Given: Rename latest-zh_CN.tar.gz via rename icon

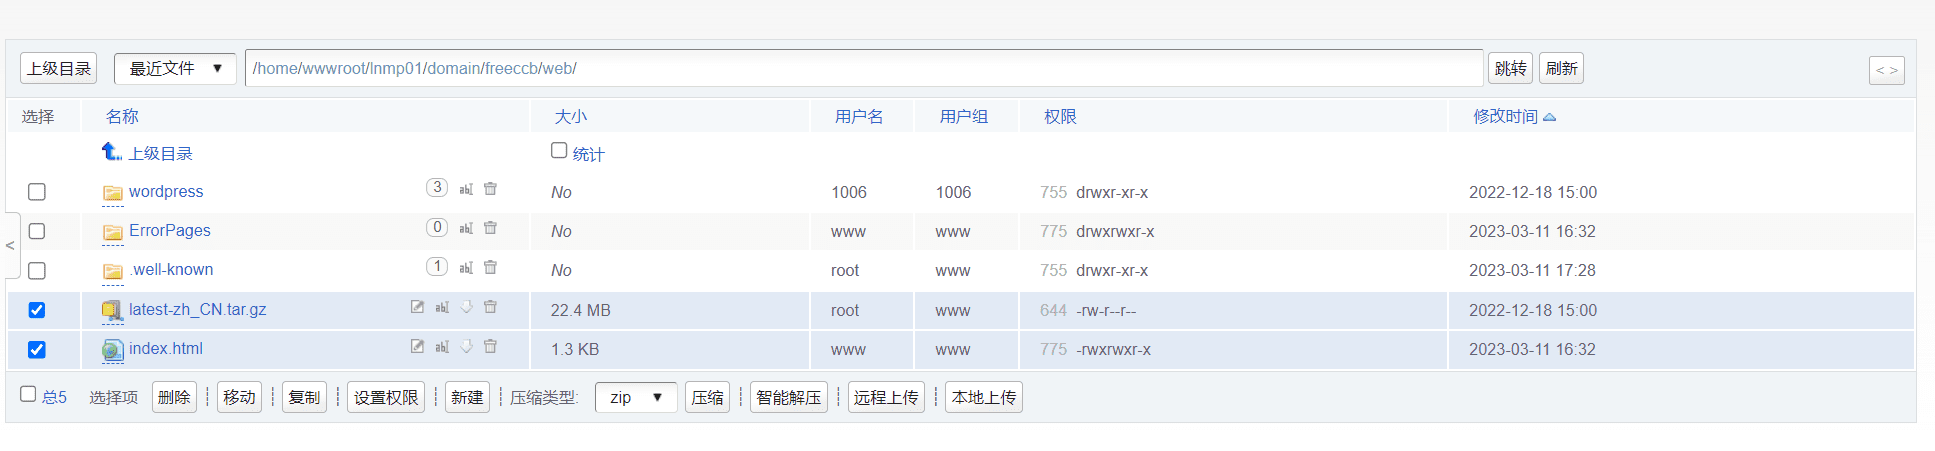Looking at the screenshot, I should pyautogui.click(x=442, y=307).
